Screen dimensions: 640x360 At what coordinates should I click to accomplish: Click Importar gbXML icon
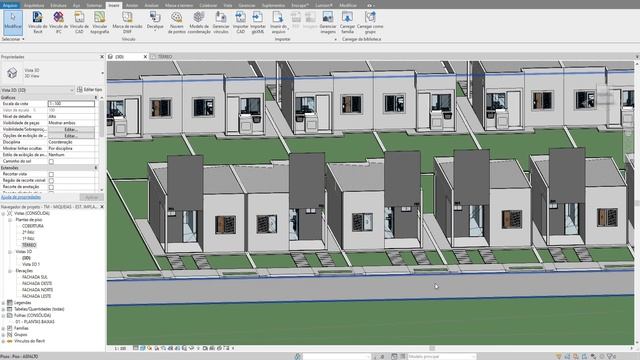click(x=258, y=18)
